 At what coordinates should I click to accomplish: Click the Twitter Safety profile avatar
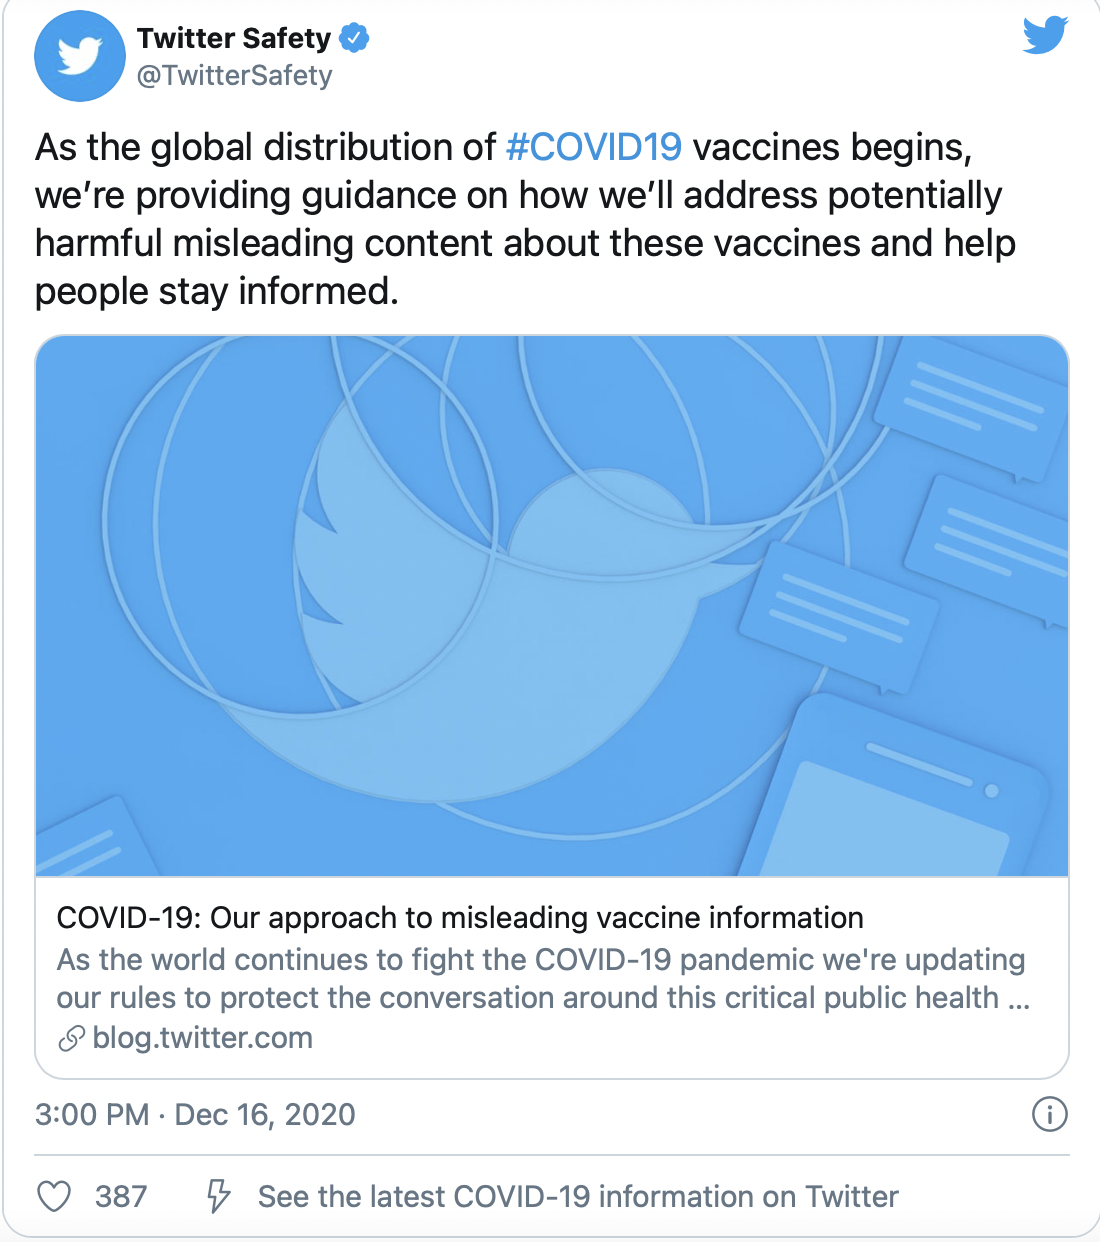point(80,56)
